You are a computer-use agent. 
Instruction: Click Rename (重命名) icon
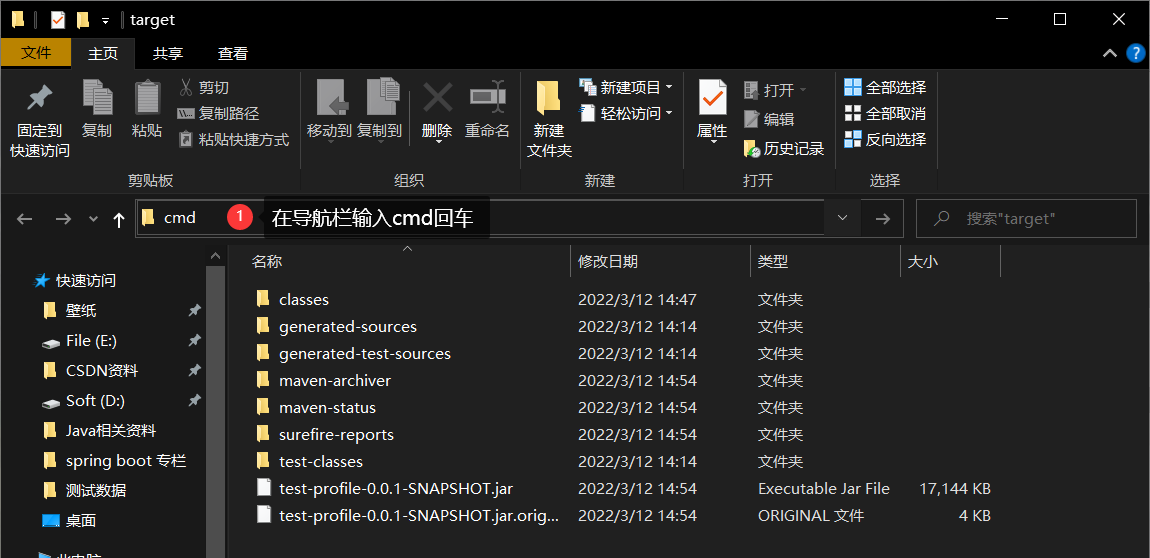point(488,98)
